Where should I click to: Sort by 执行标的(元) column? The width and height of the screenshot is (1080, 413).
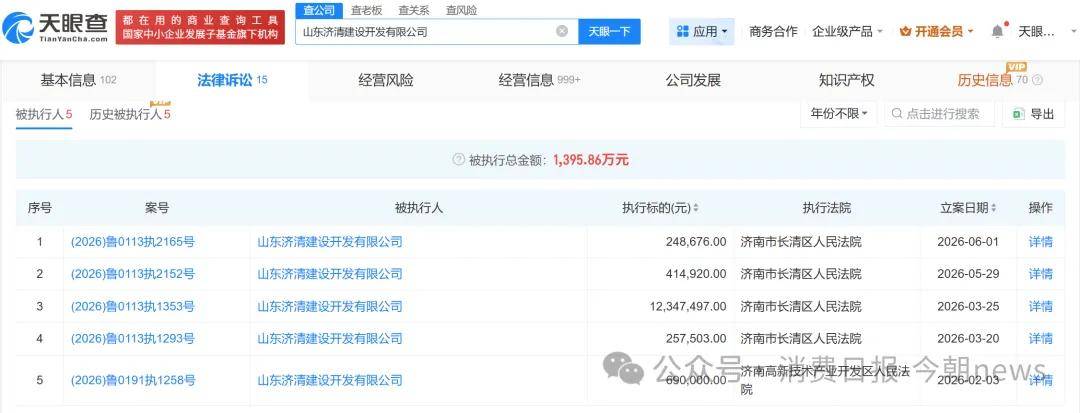tap(661, 208)
